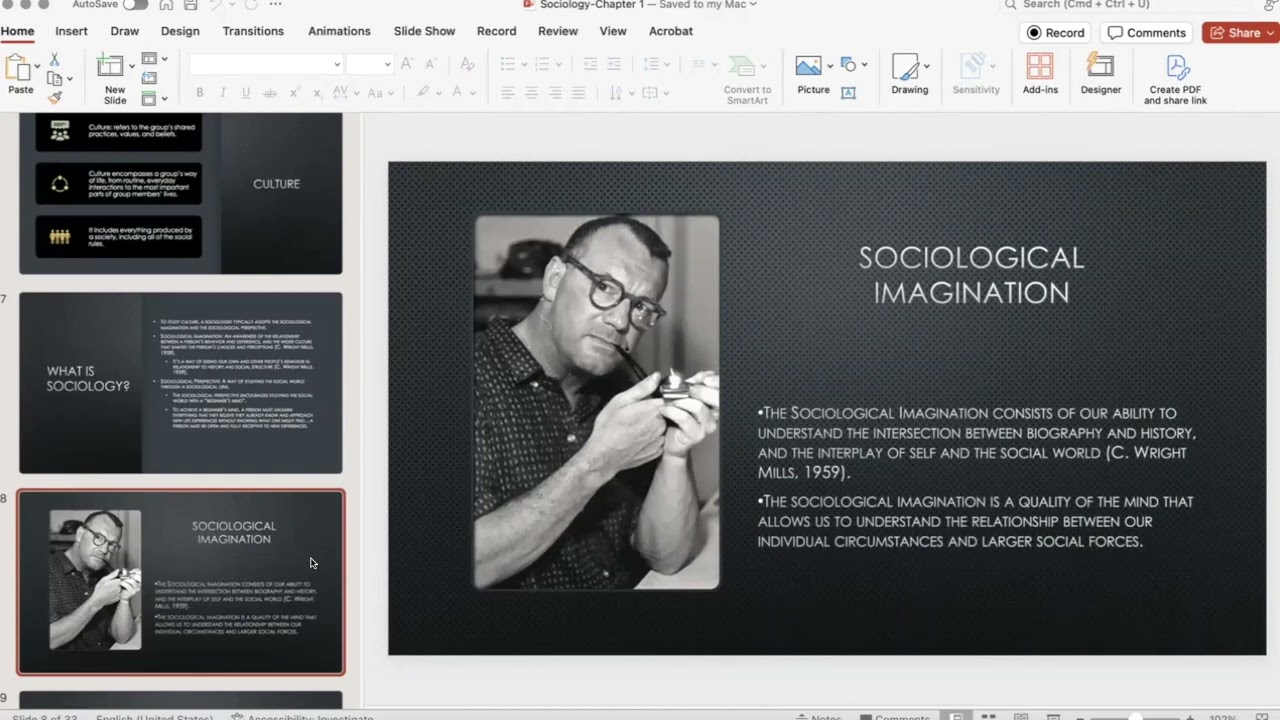Open the Line Spacing dropdown
The height and width of the screenshot is (720, 1280).
tap(656, 64)
